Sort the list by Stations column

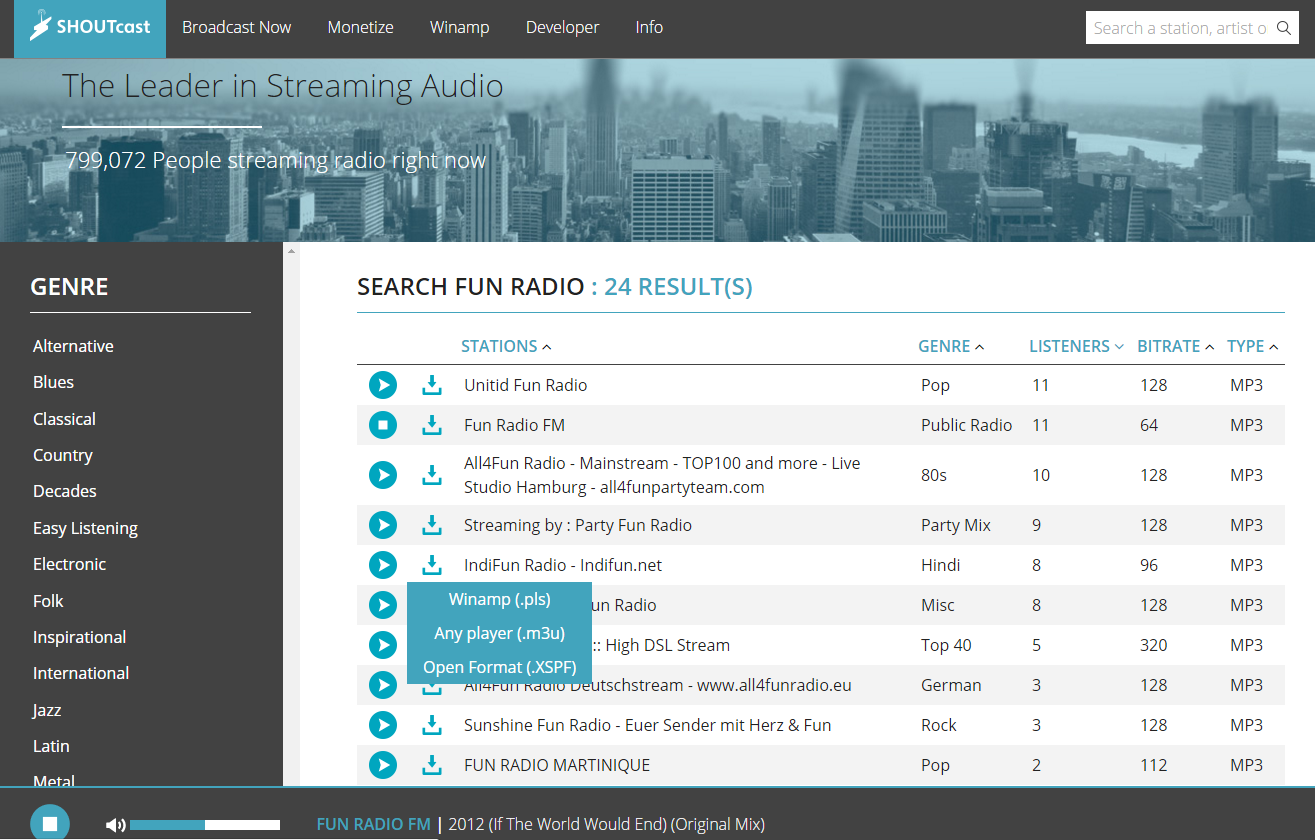(505, 346)
